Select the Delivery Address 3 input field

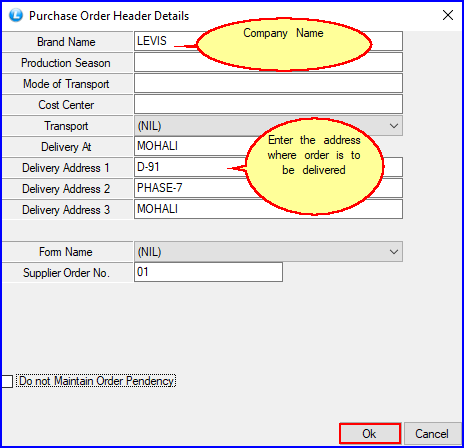coord(268,209)
